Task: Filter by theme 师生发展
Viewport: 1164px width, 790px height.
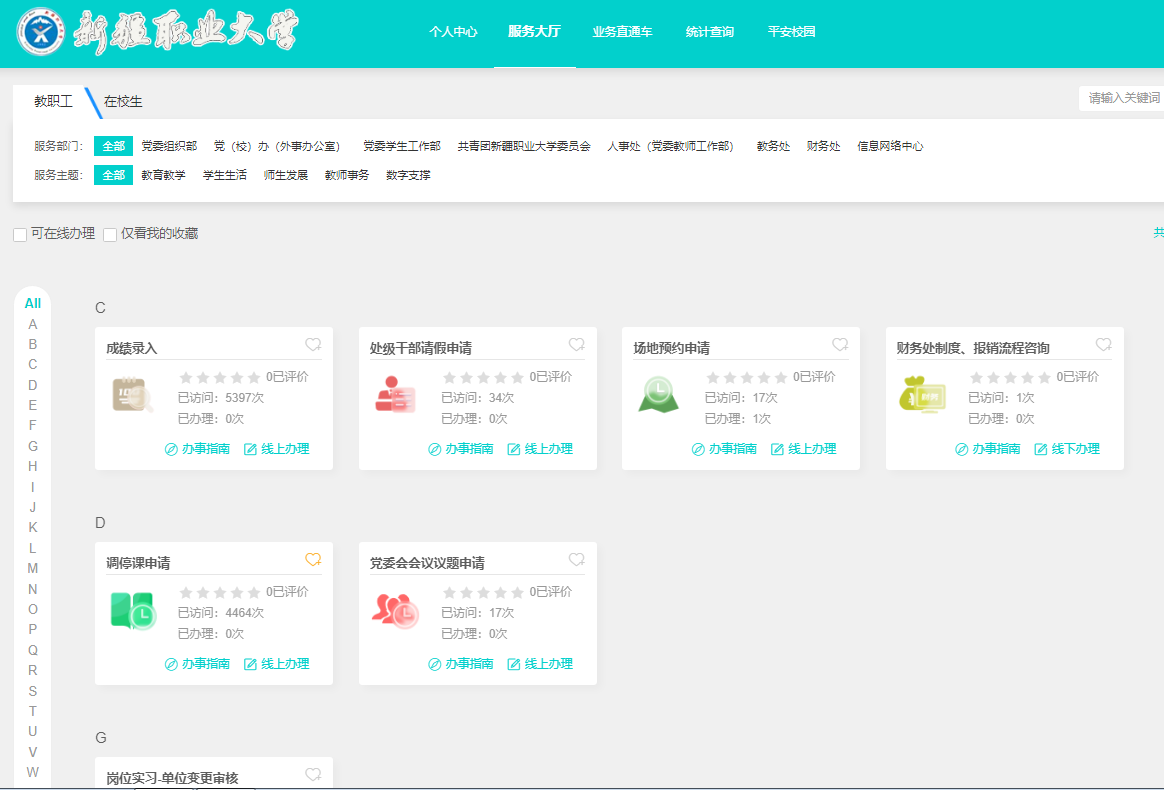Action: (x=286, y=175)
